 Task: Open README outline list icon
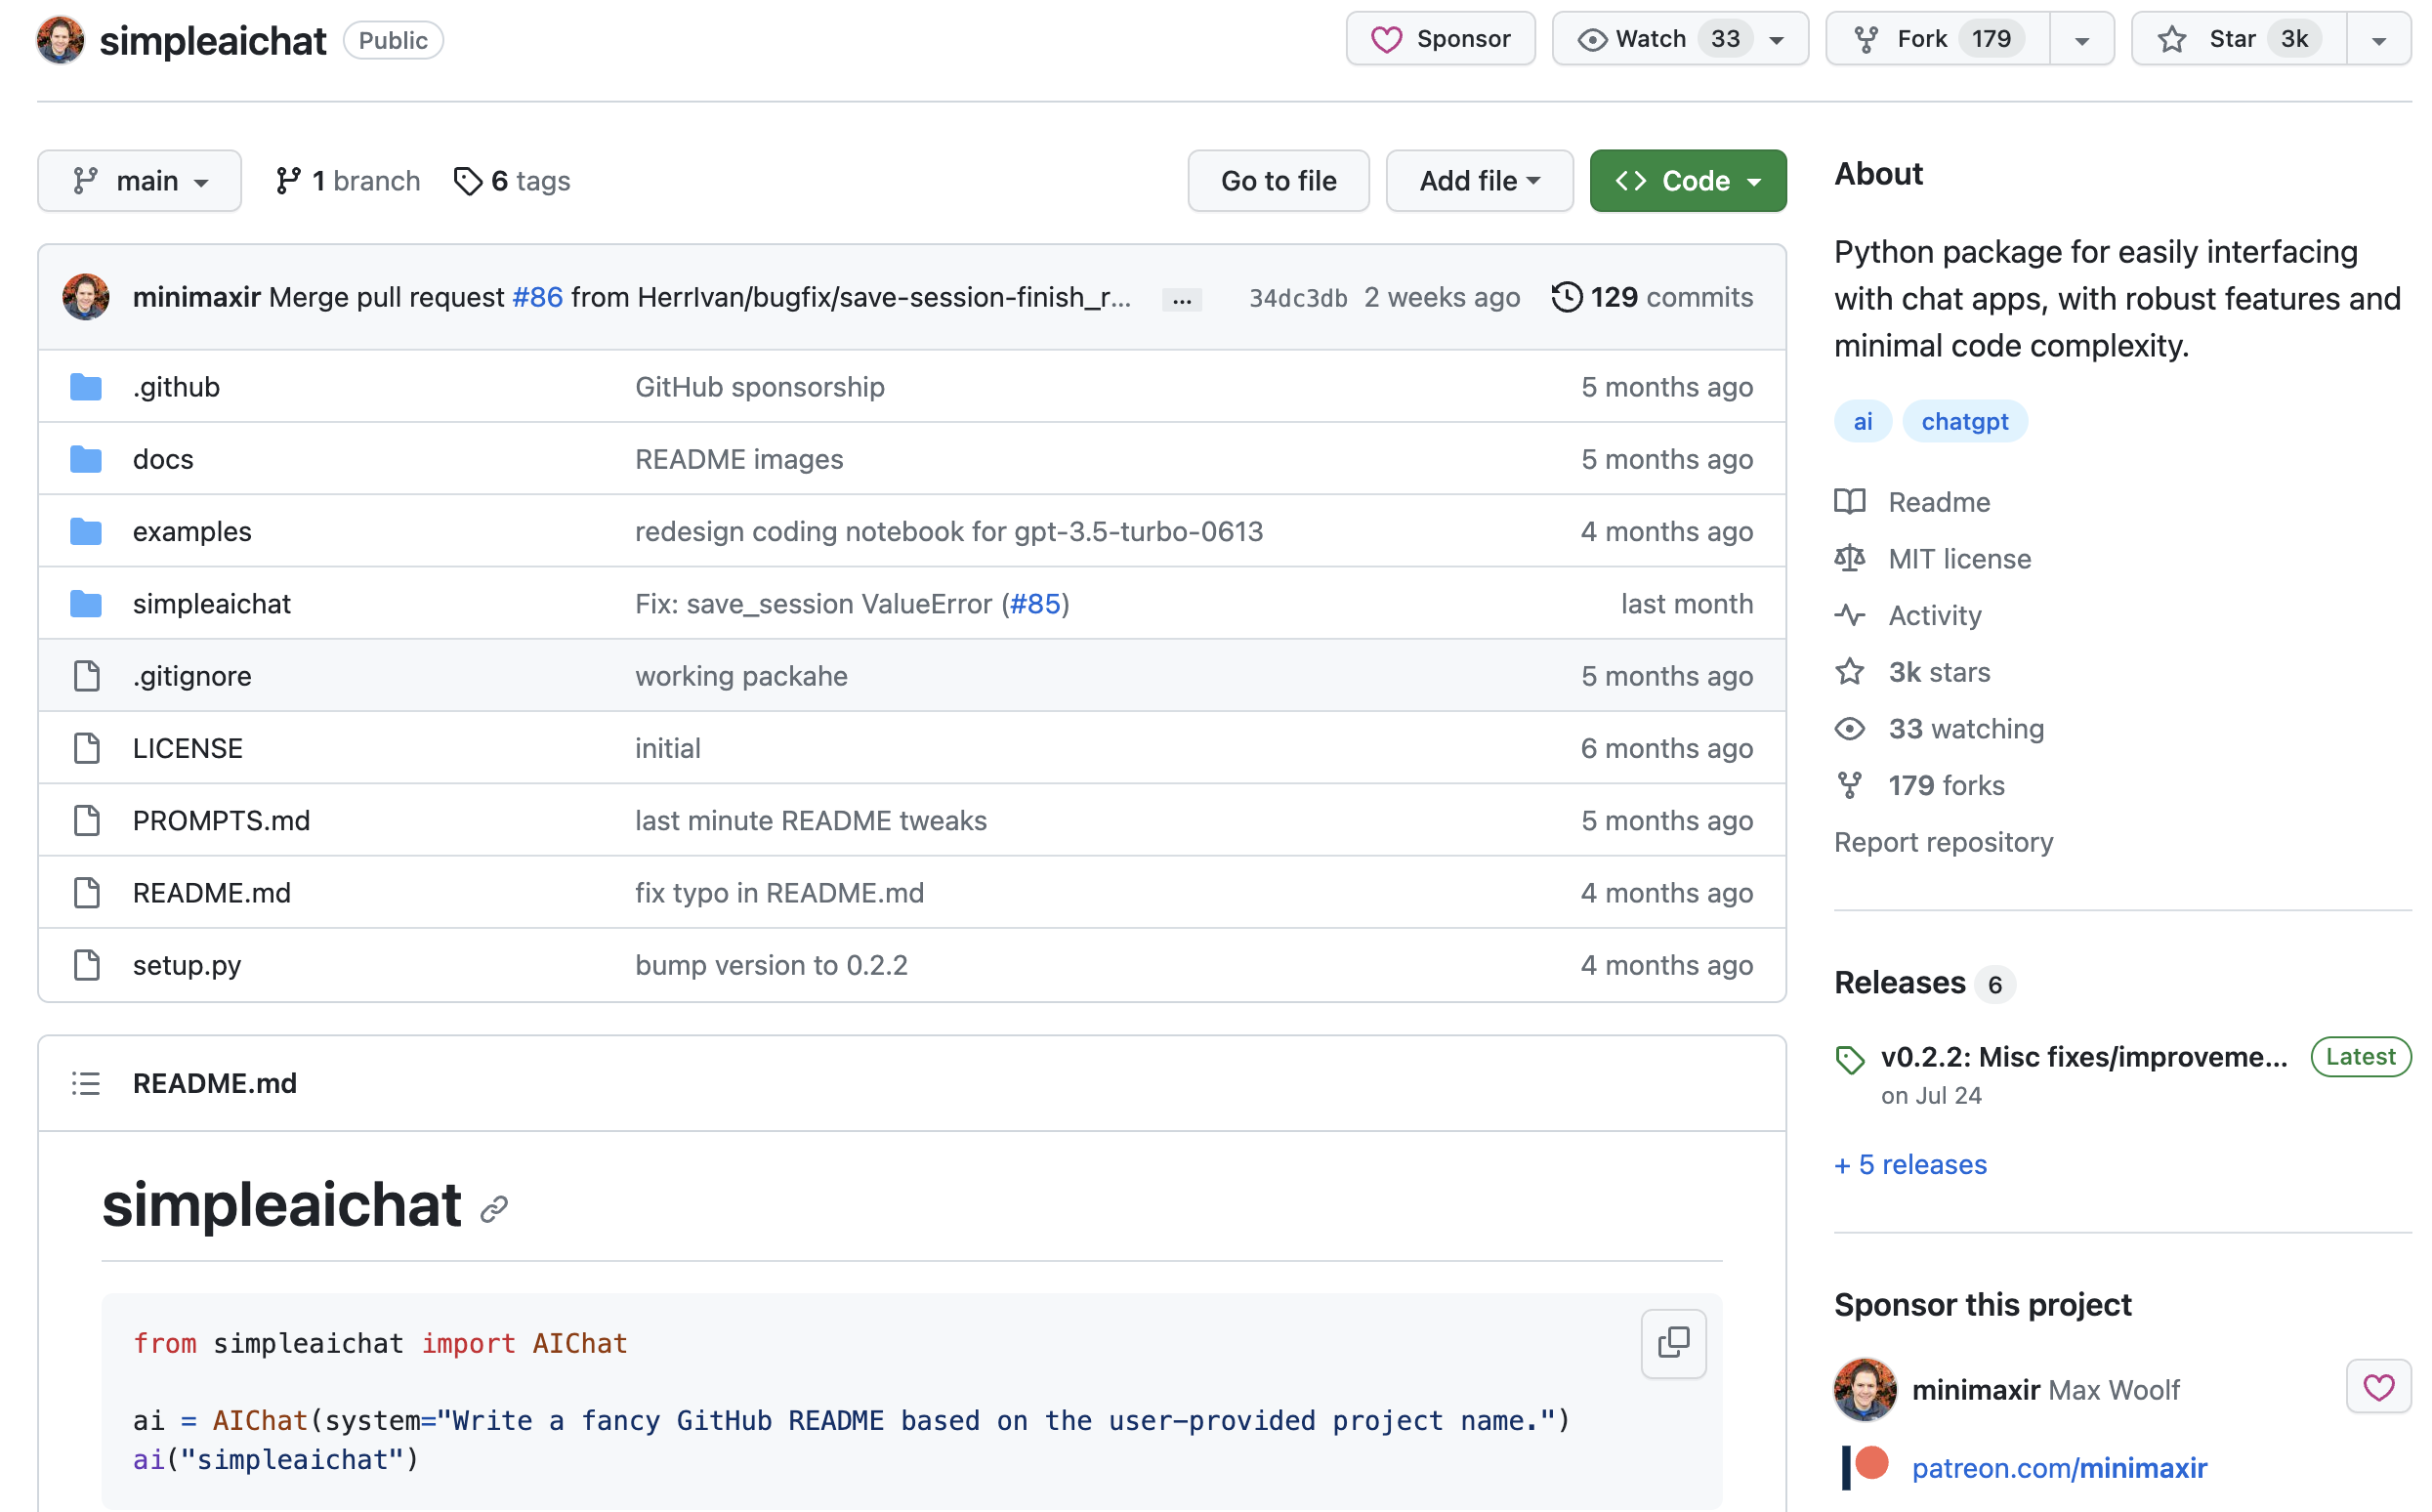click(86, 1083)
